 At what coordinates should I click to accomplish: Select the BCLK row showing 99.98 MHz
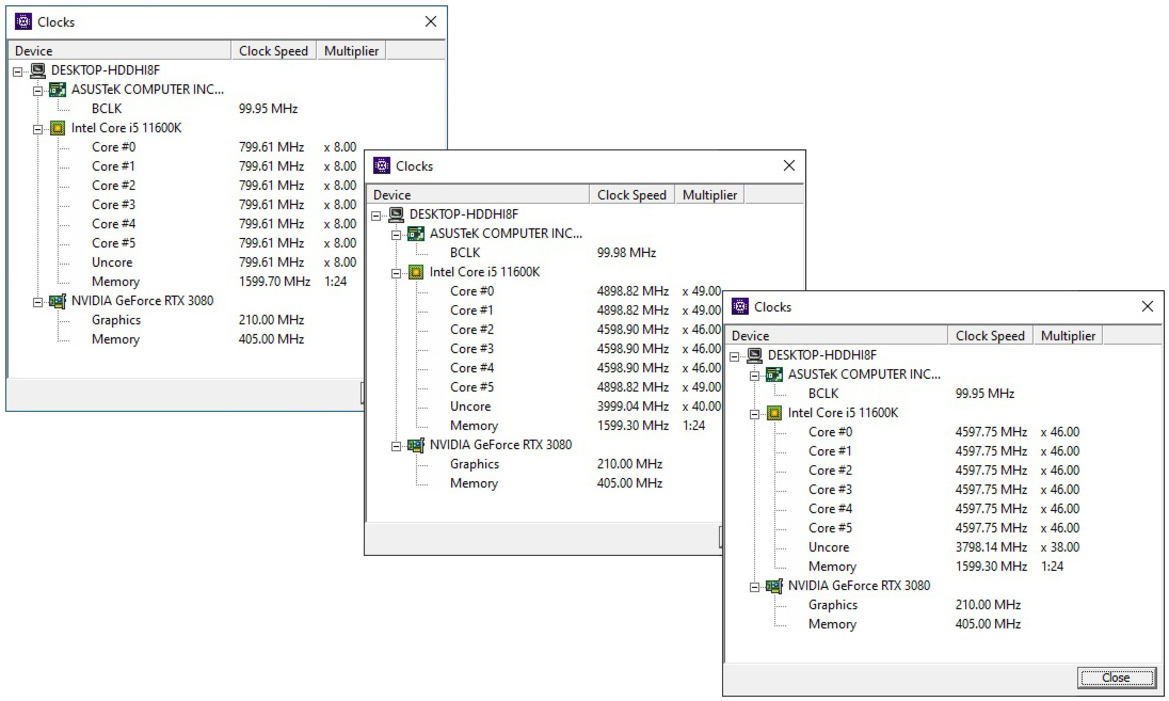(x=552, y=252)
